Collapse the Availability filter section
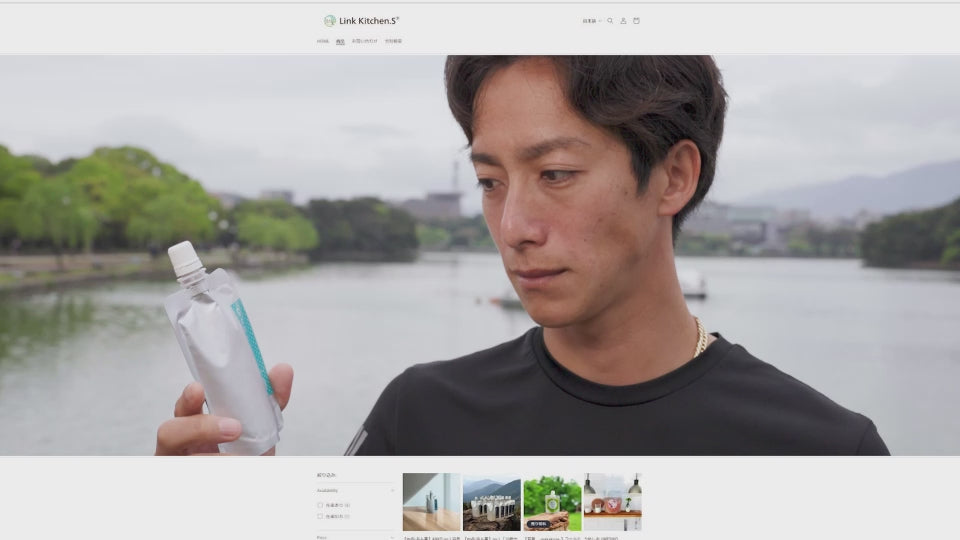Screen dimensions: 960x540 (355, 491)
